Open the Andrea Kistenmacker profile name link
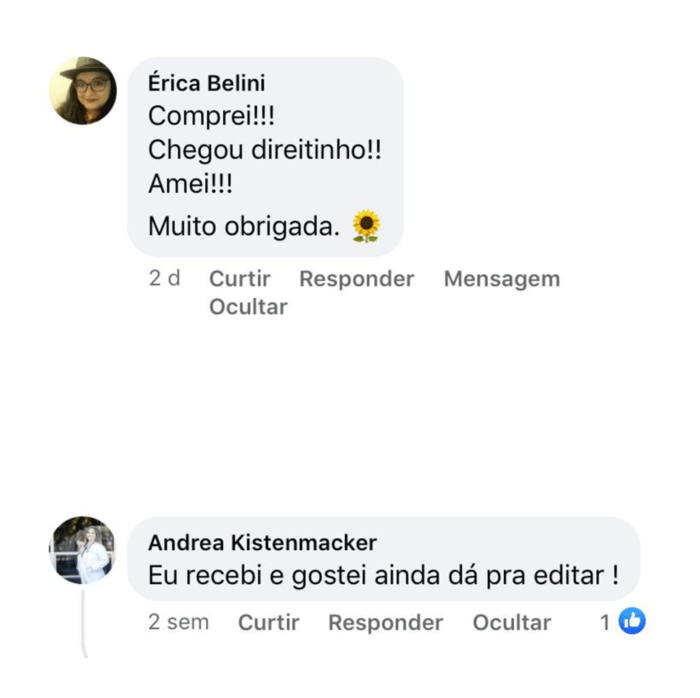Screen dimensions: 700x698 pyautogui.click(x=262, y=543)
